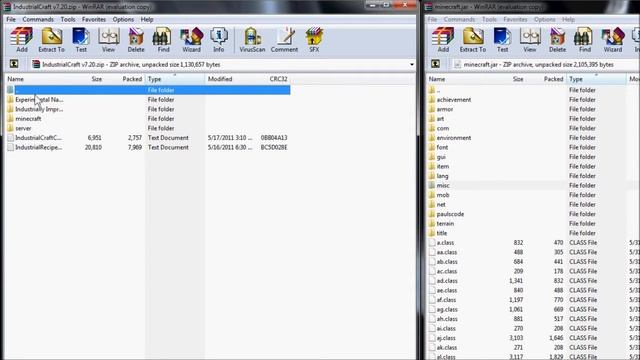Open the address dropdown in IndustrialCraft window
This screenshot has width=640, height=360.
coord(411,64)
